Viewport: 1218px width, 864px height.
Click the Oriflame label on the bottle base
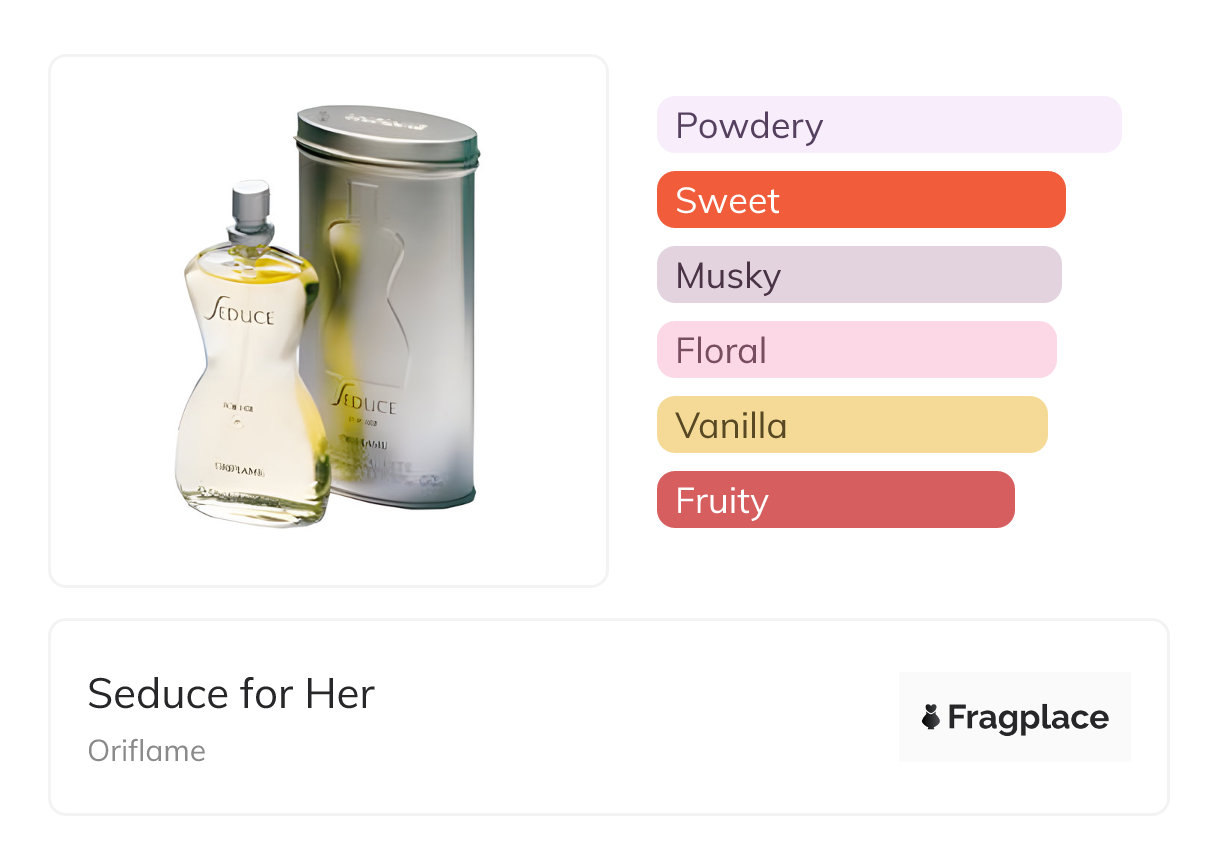click(240, 466)
